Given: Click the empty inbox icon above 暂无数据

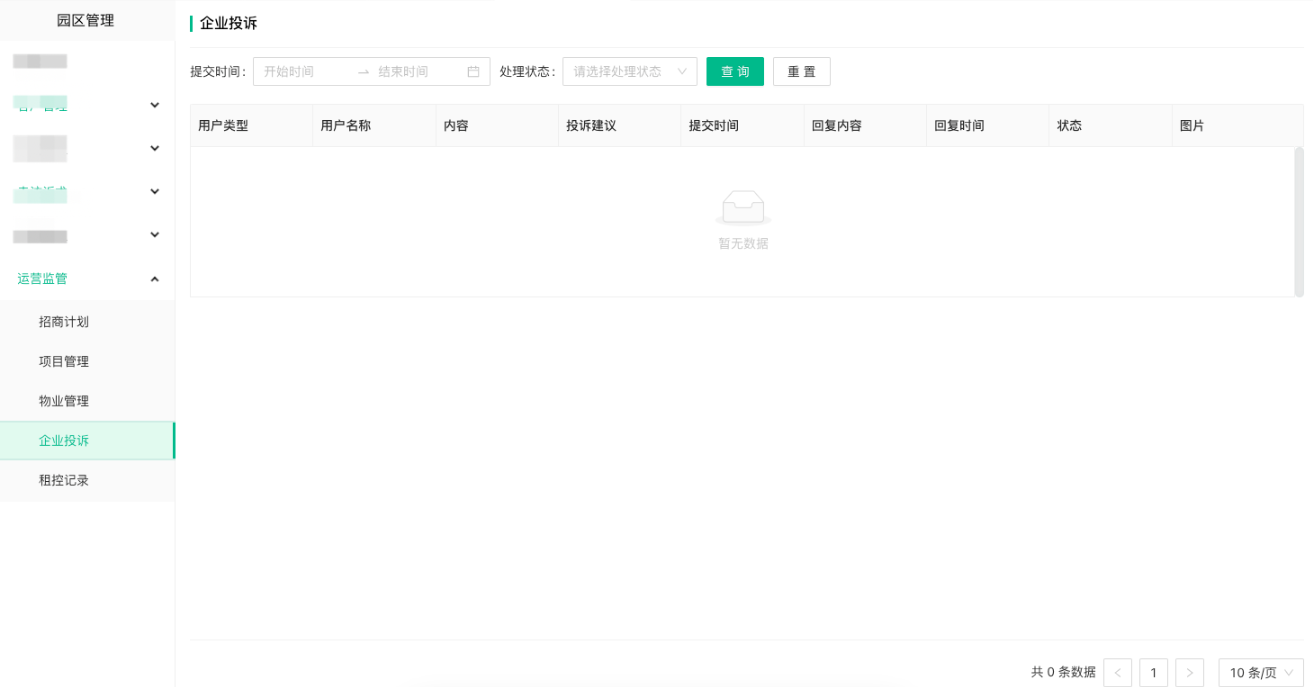Looking at the screenshot, I should (743, 207).
